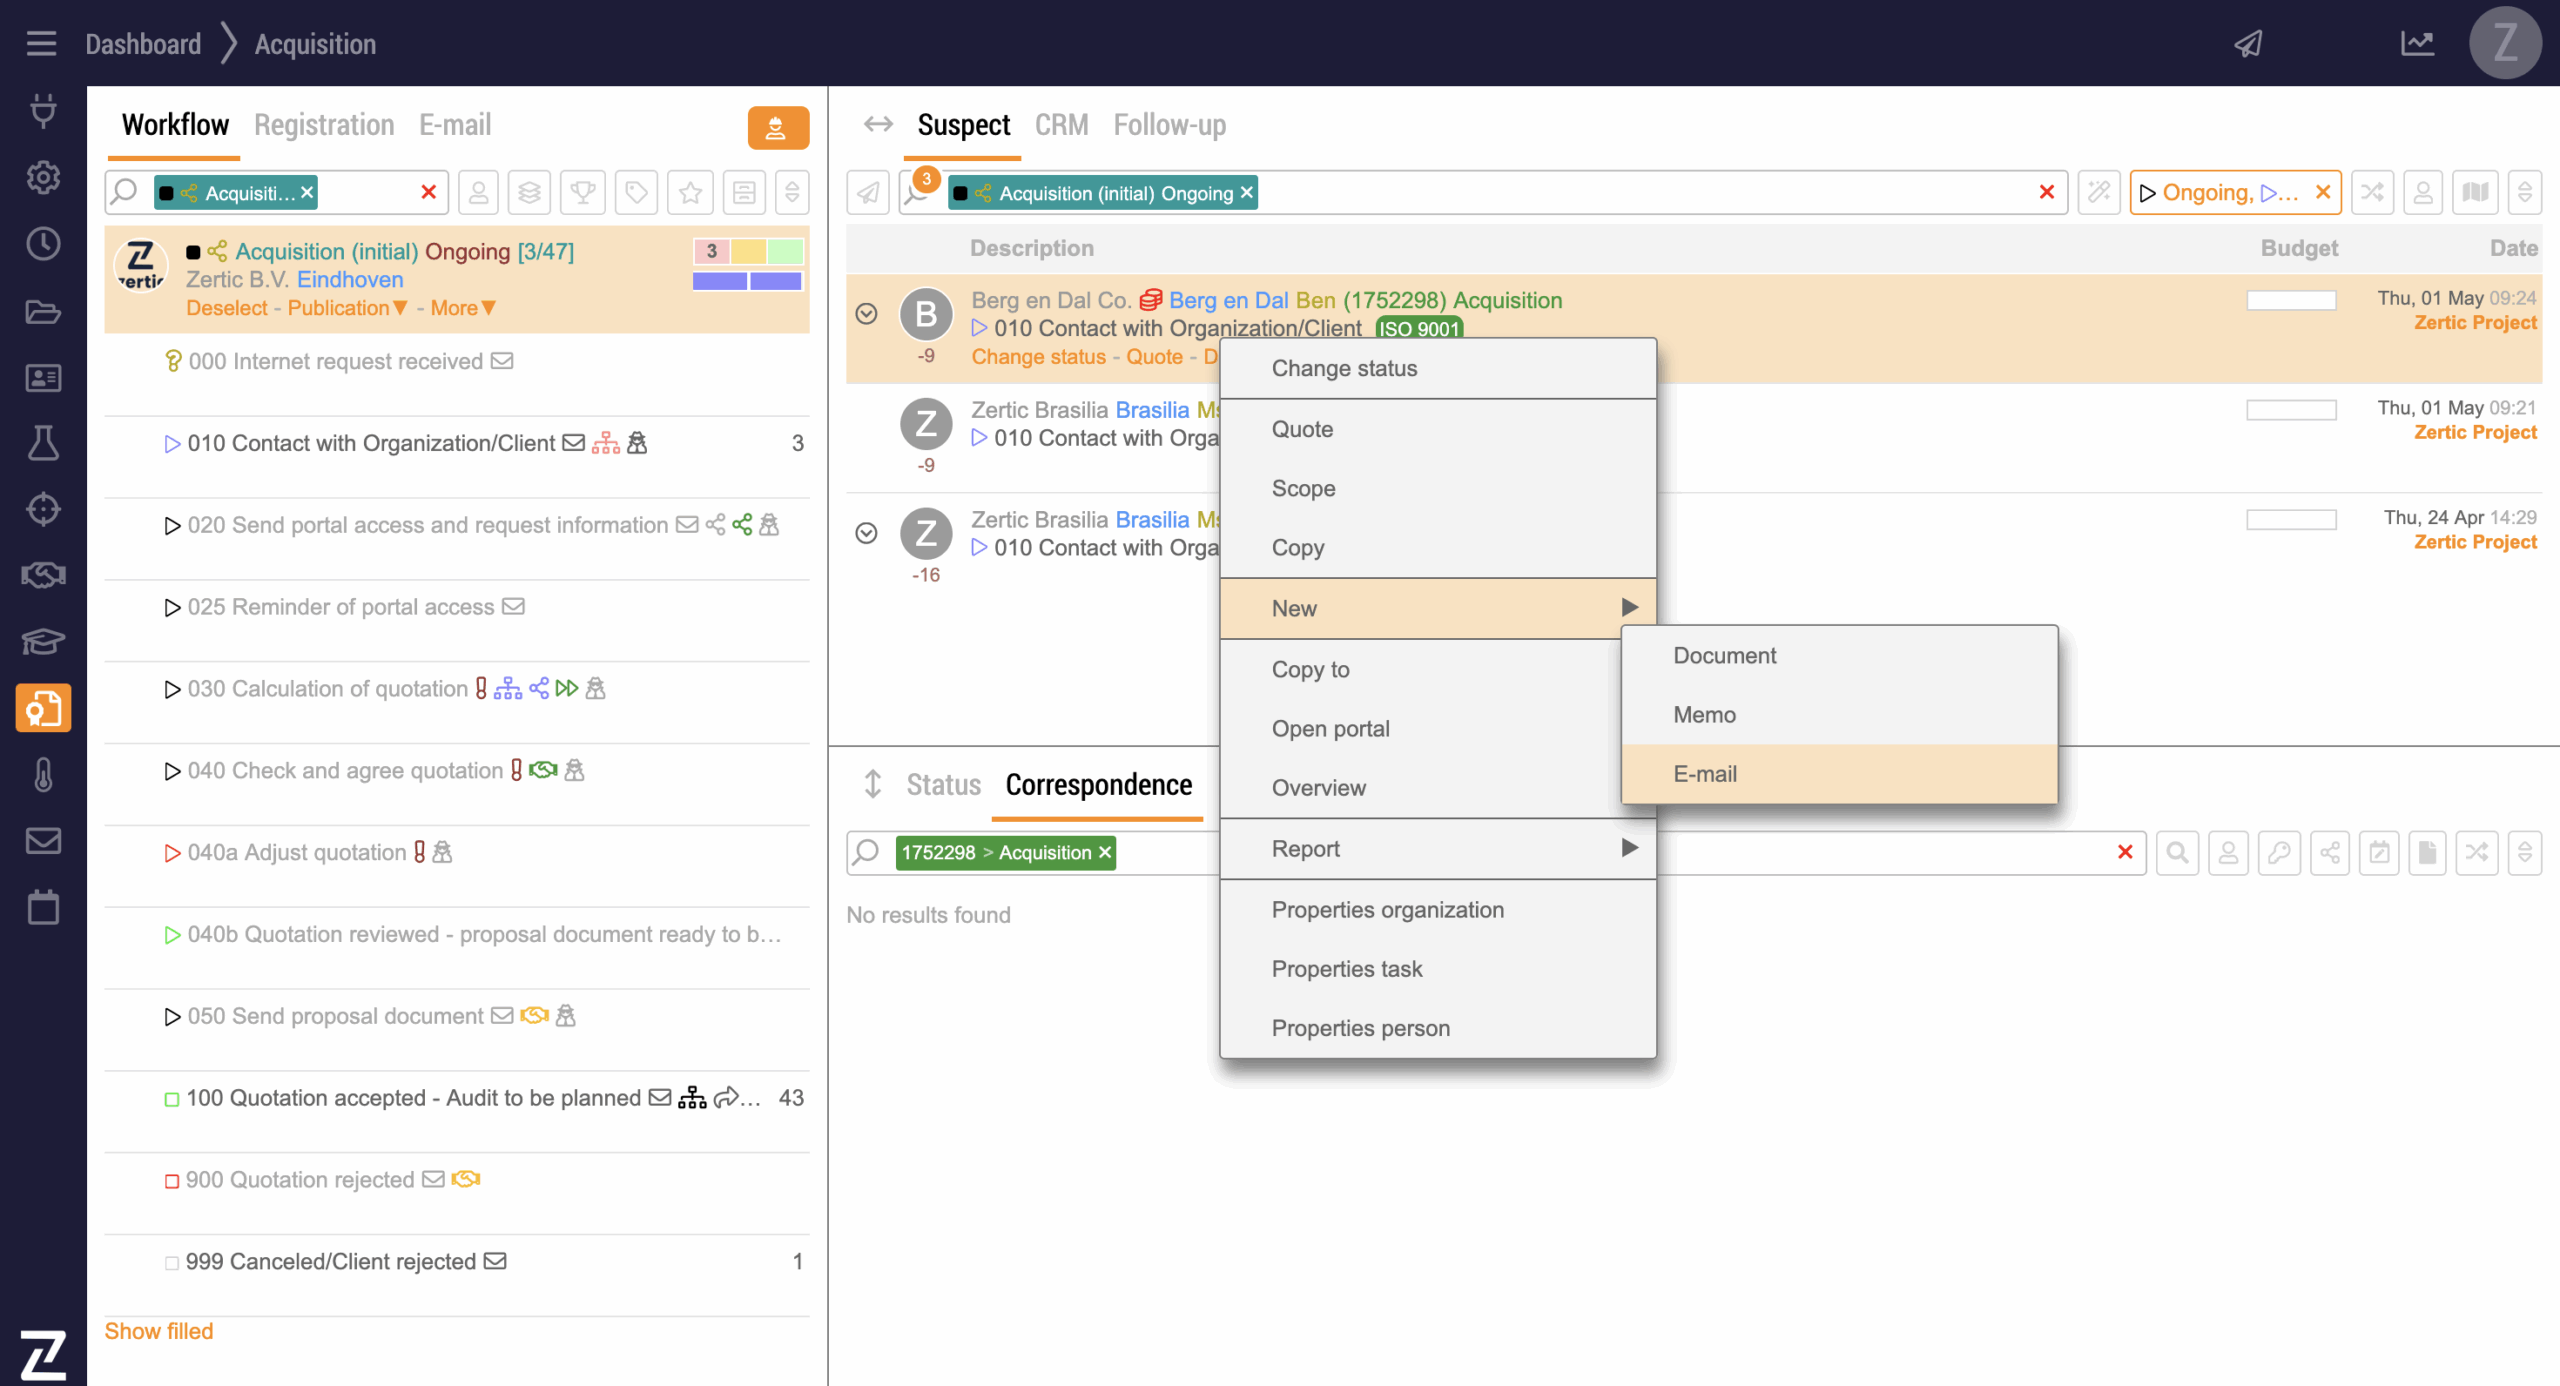This screenshot has height=1386, width=2560.
Task: Click the paper plane icon in header
Action: [2248, 44]
